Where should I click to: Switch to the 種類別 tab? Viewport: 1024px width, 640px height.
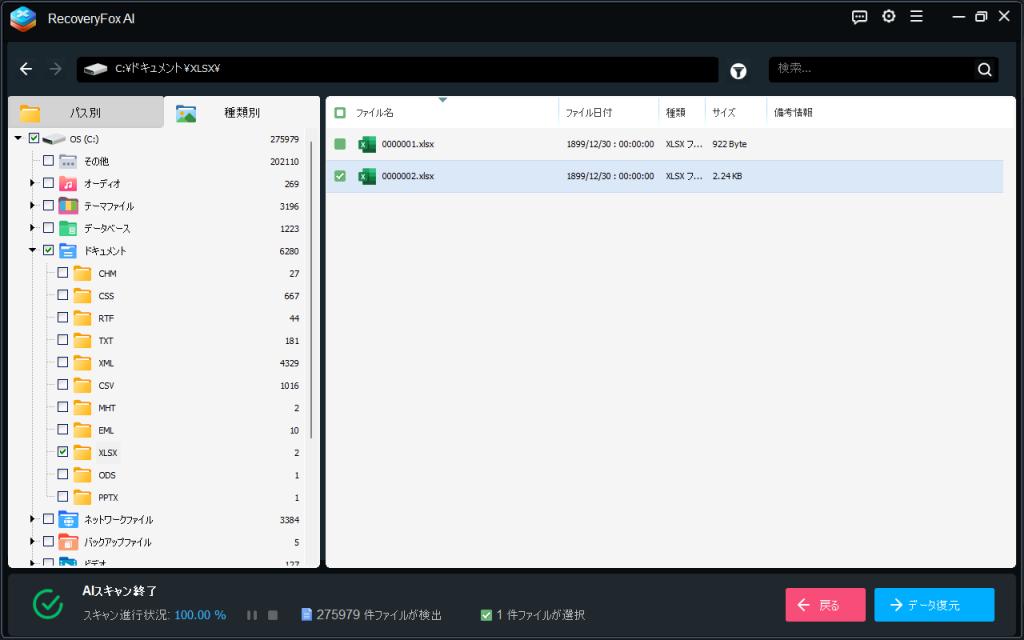241,112
